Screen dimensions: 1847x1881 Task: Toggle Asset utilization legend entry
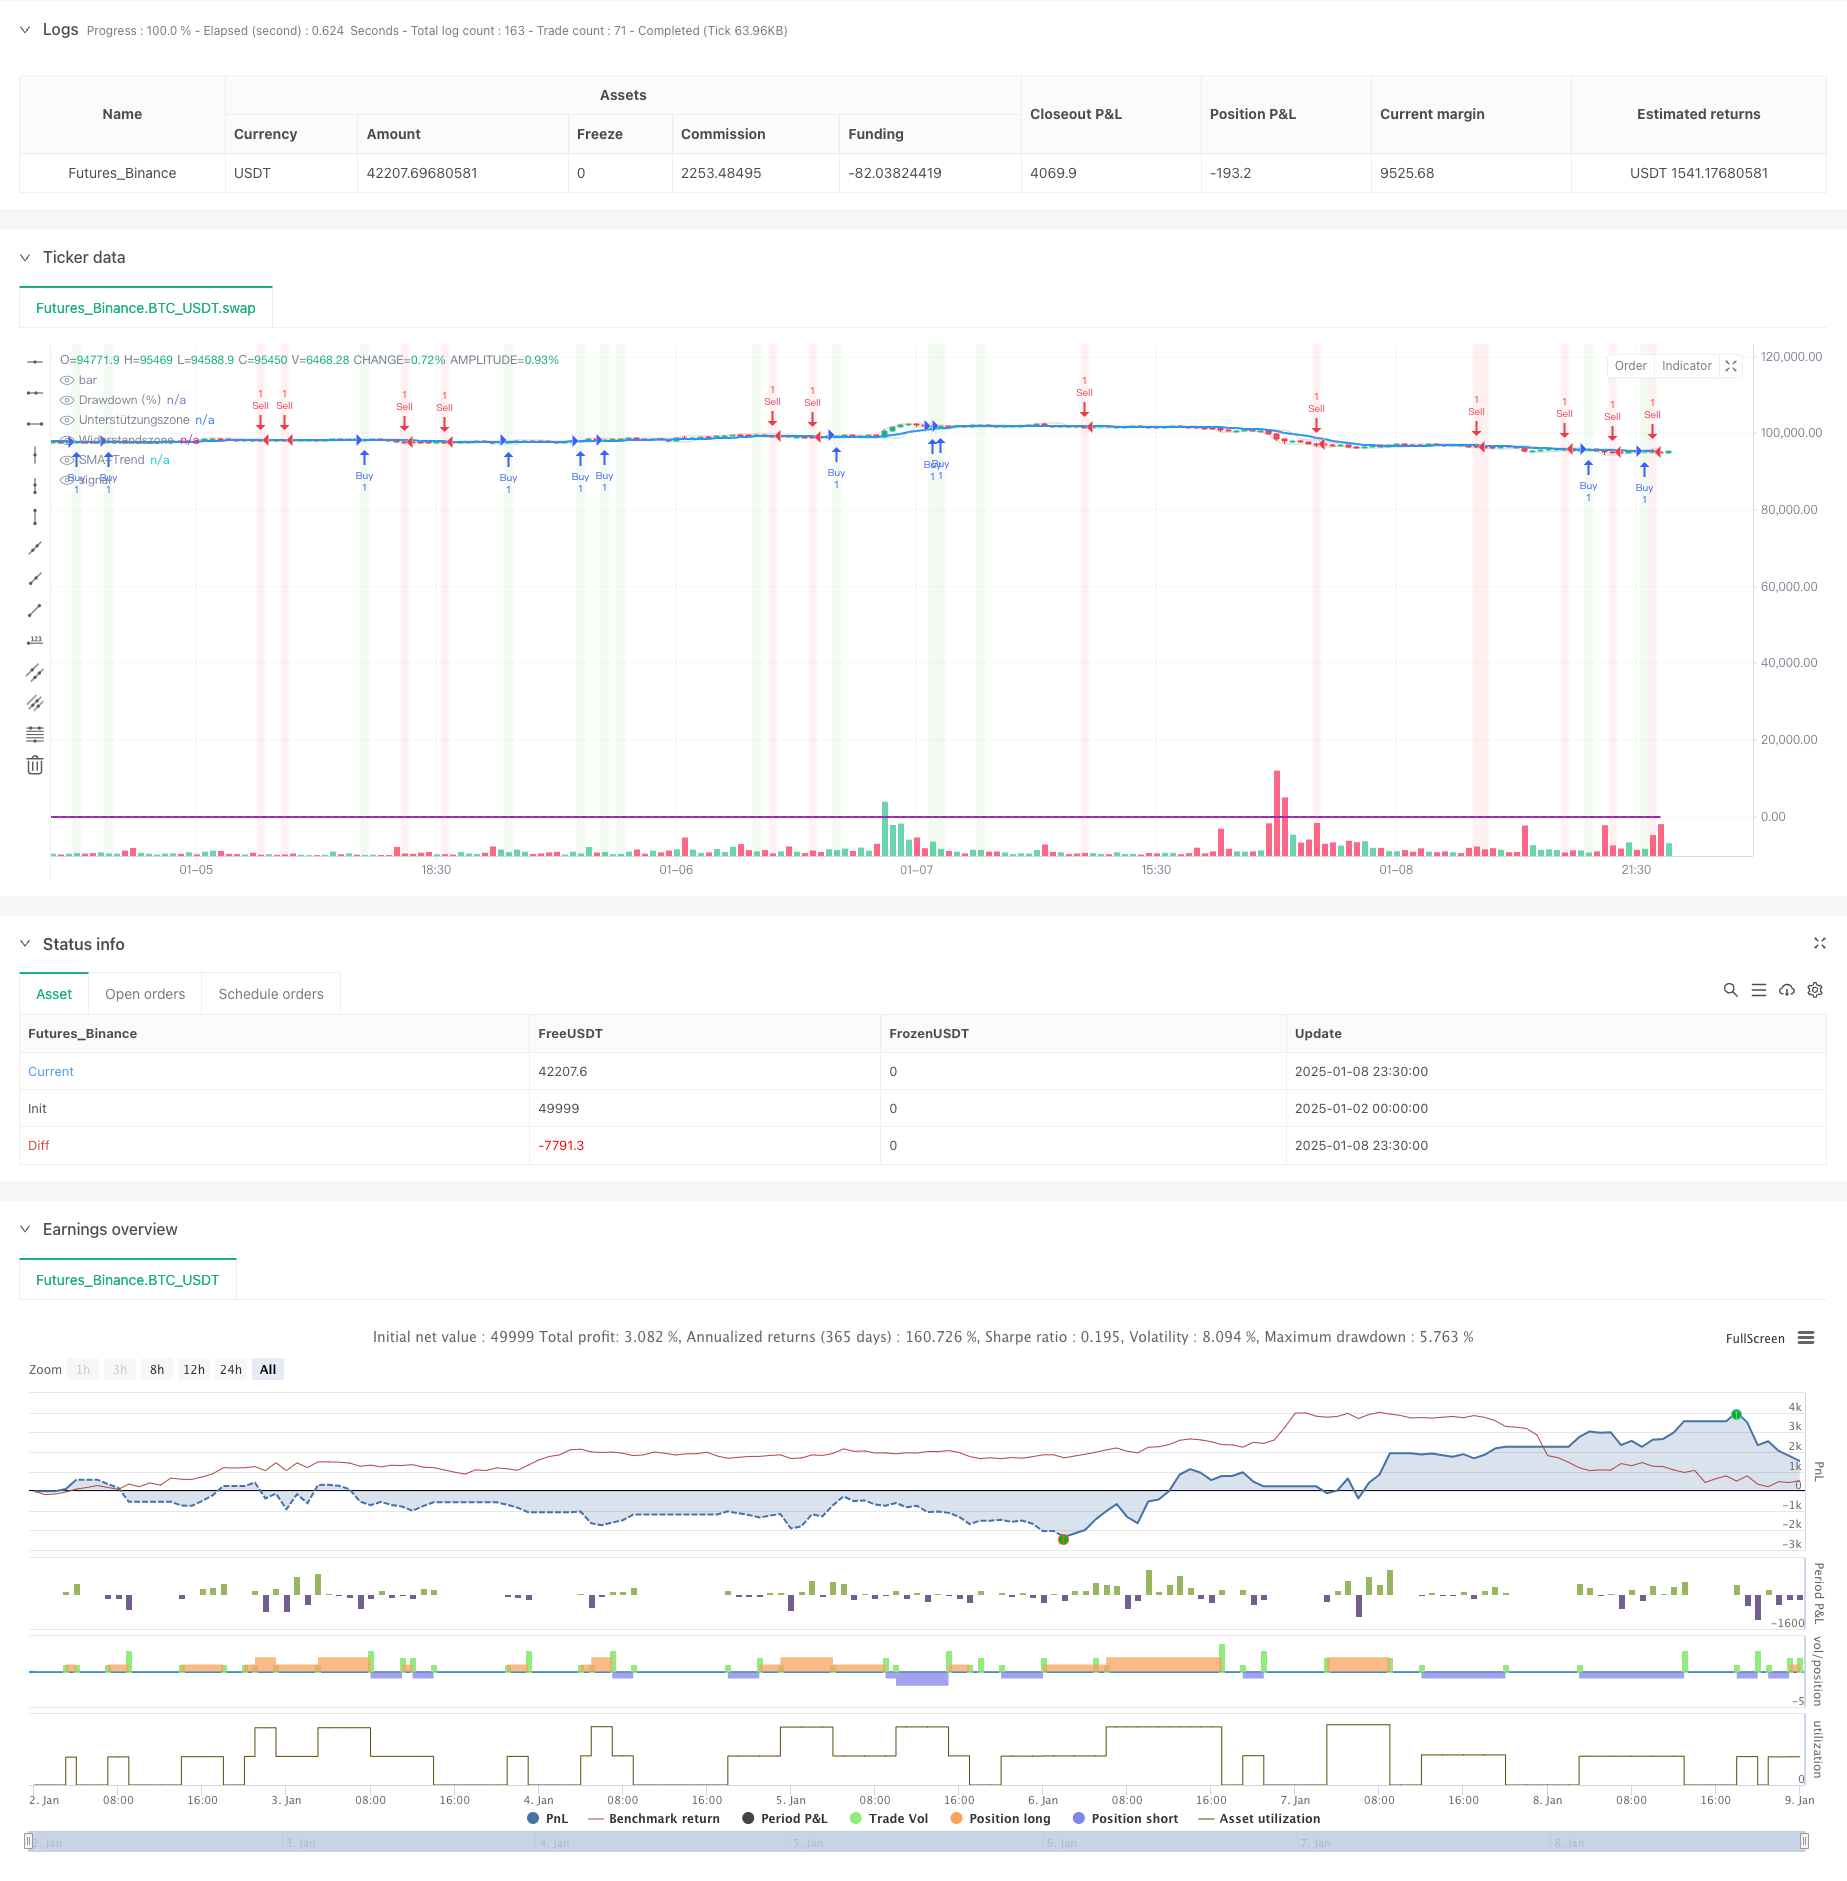coord(1259,1818)
